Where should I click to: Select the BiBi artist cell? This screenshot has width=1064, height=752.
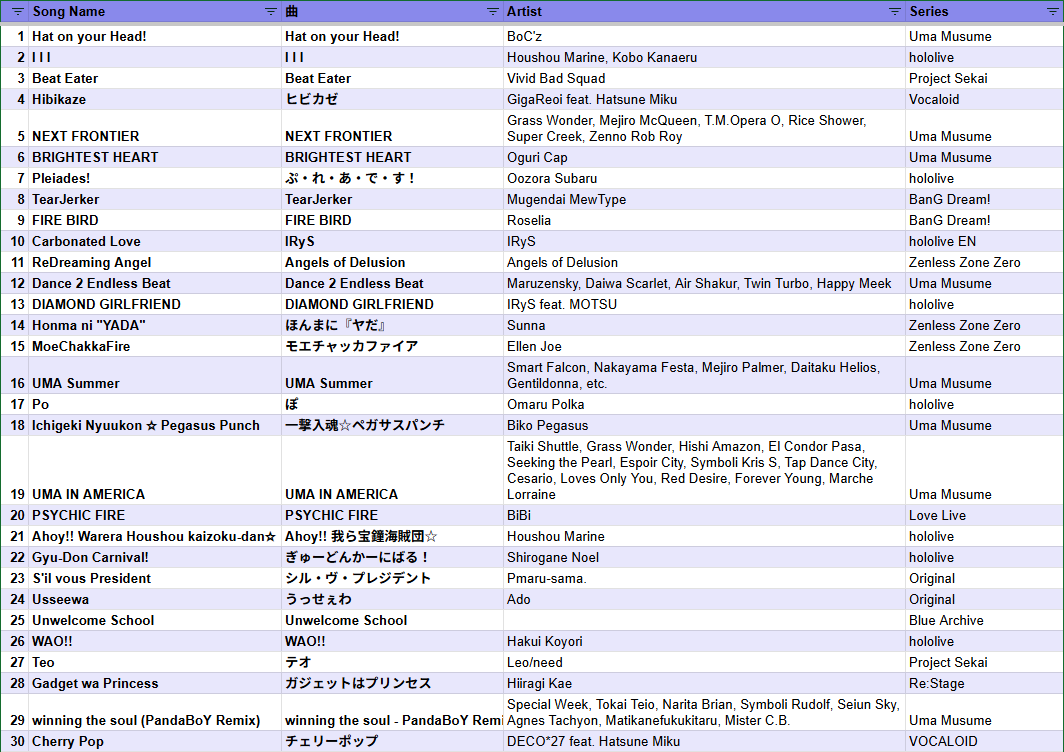(704, 516)
